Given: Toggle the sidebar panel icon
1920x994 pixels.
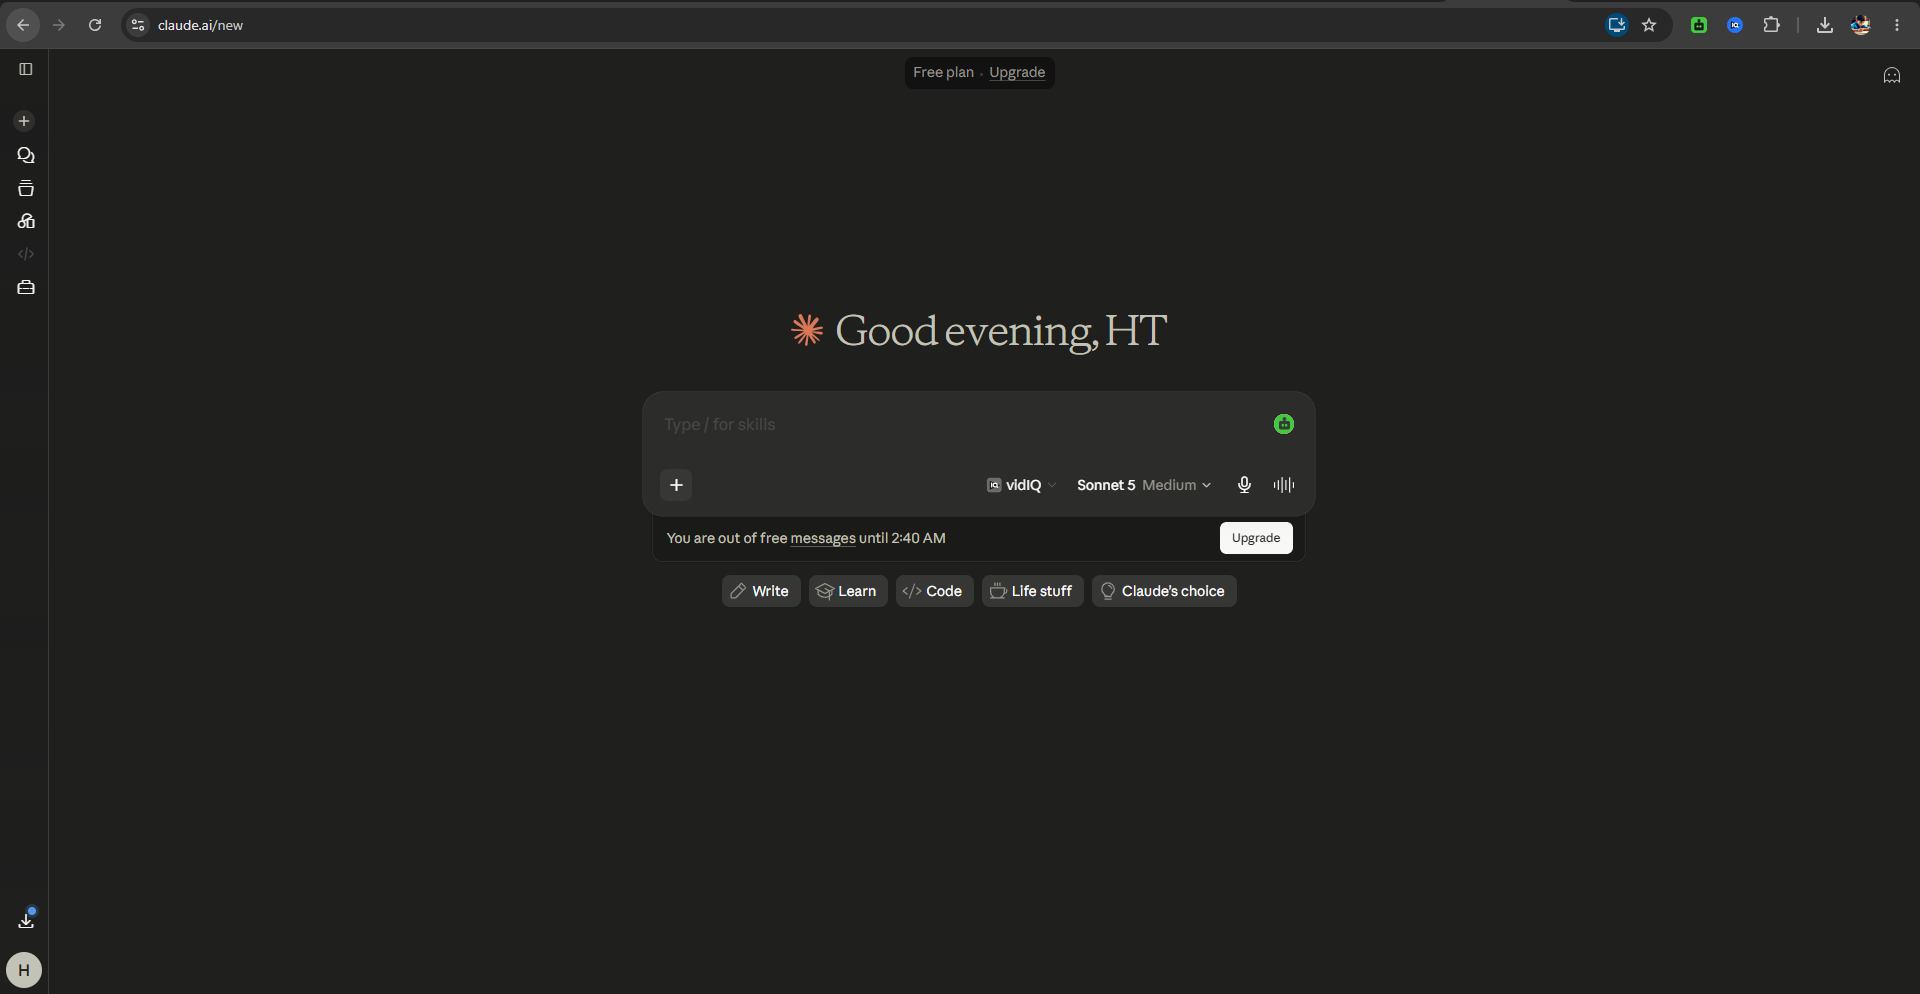Looking at the screenshot, I should point(26,69).
